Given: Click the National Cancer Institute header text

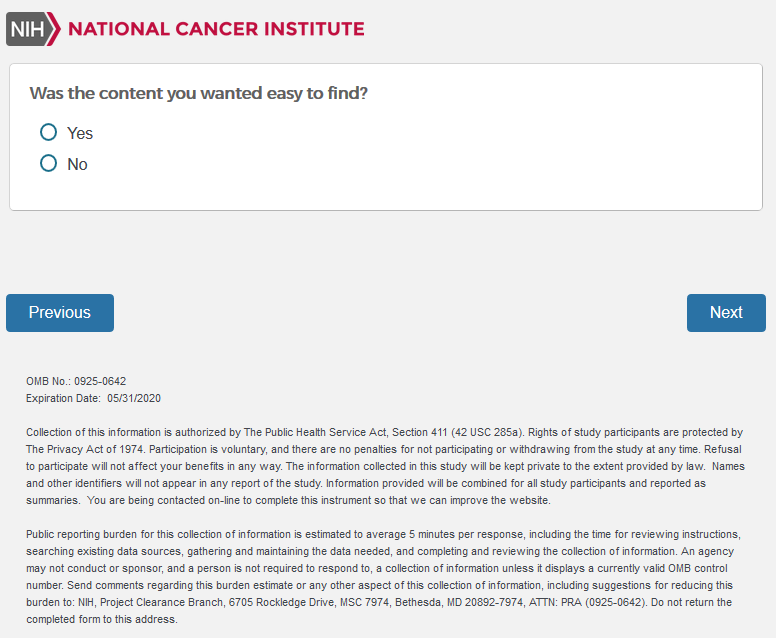Looking at the screenshot, I should tap(216, 29).
